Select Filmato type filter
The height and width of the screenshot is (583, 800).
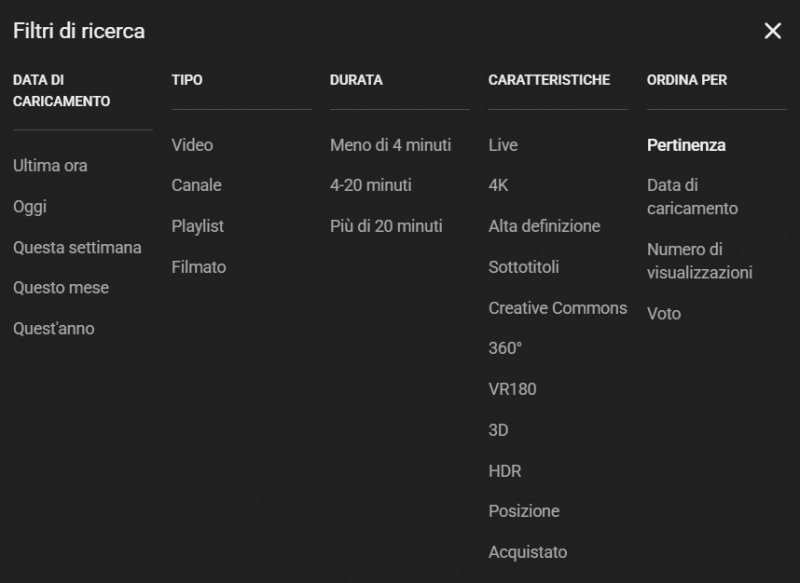pos(199,267)
